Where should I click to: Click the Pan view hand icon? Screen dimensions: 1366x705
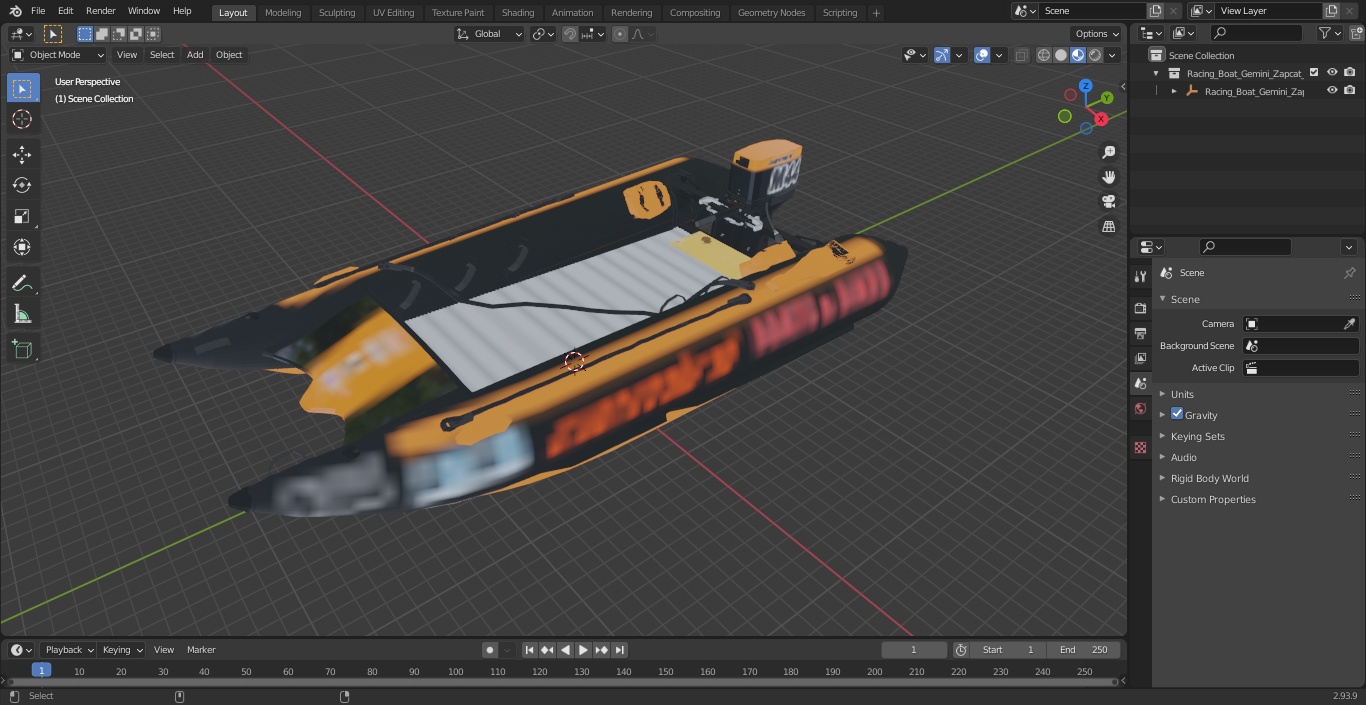1109,177
